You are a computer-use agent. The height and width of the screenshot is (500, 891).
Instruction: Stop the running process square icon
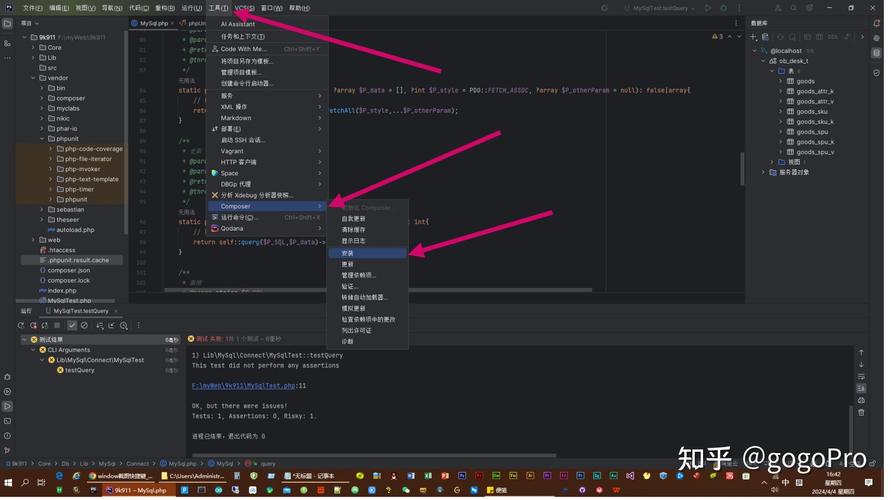tap(57, 327)
